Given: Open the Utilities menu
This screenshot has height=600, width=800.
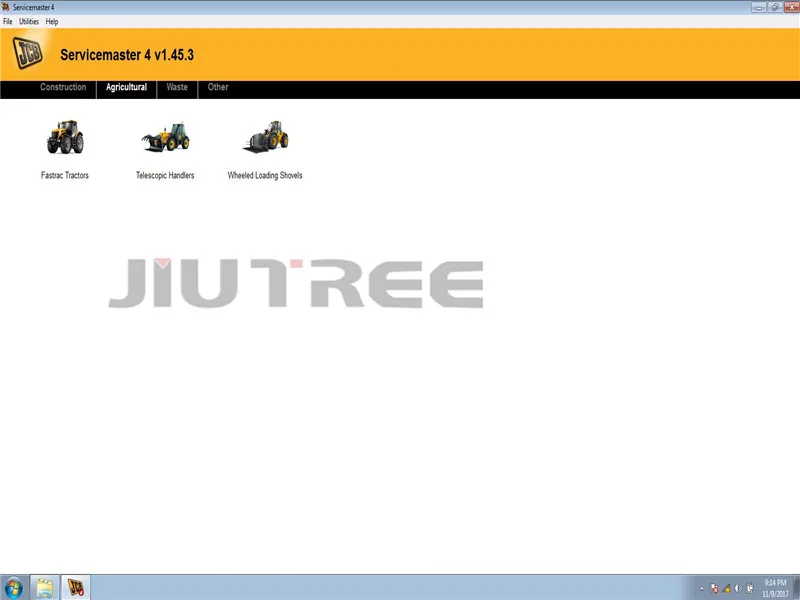Looking at the screenshot, I should 29,21.
